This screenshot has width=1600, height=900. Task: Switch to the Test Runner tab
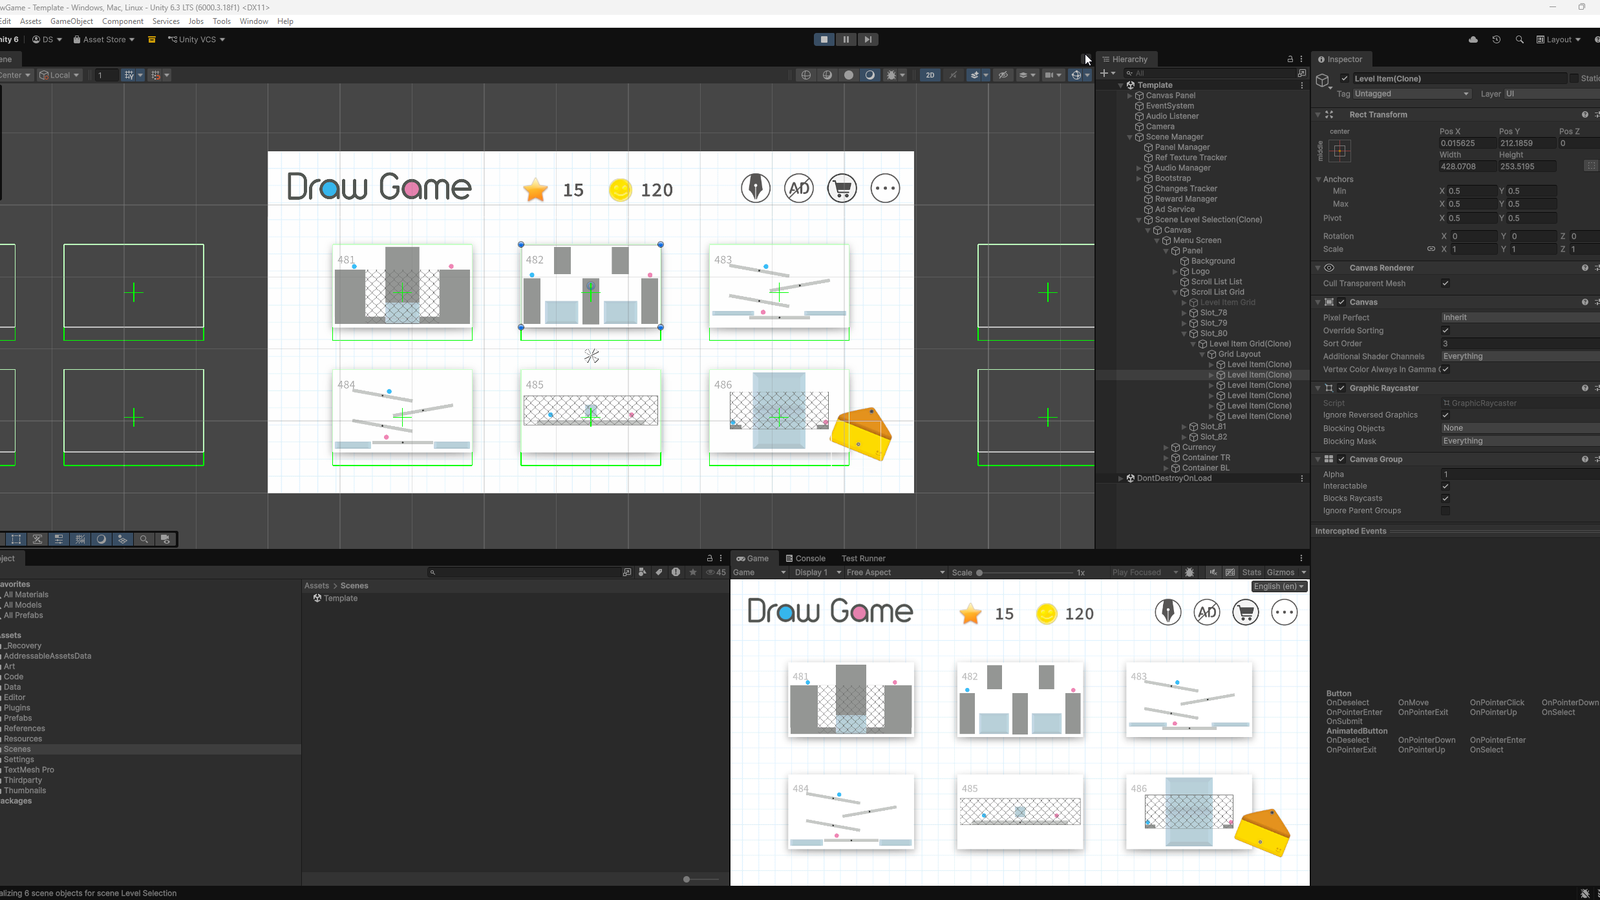tap(863, 558)
